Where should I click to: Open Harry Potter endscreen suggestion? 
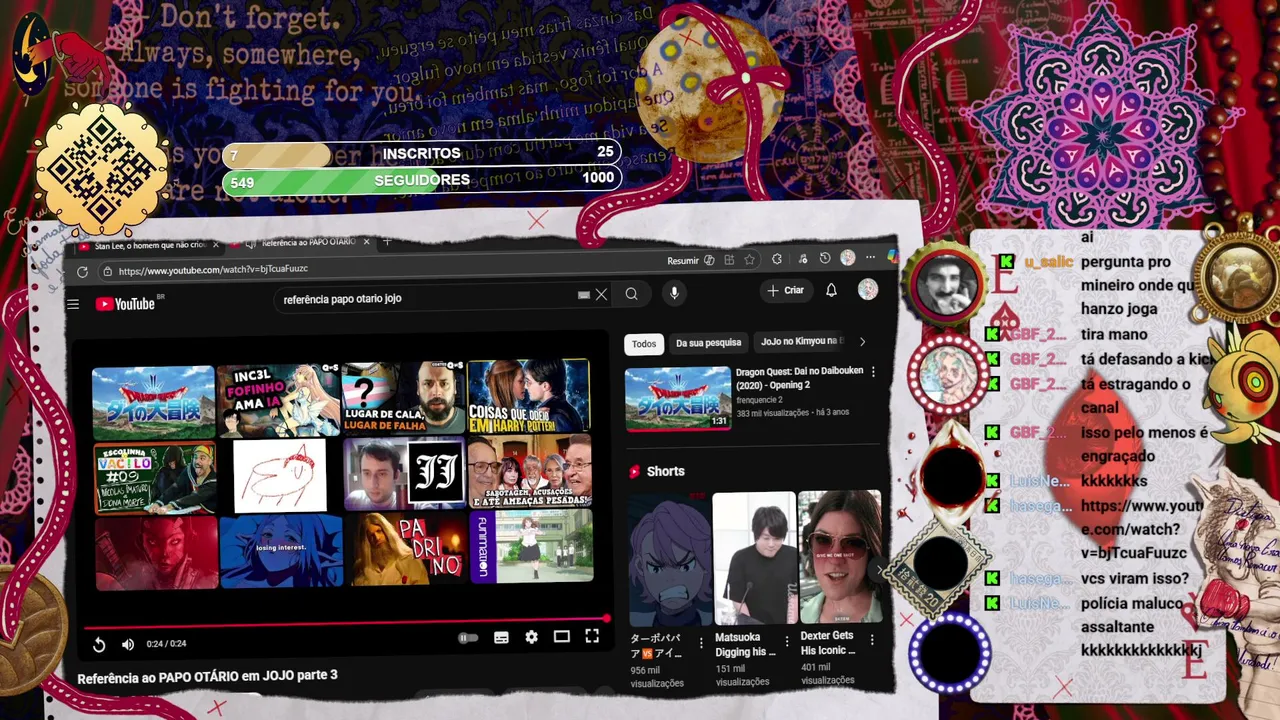tap(528, 395)
